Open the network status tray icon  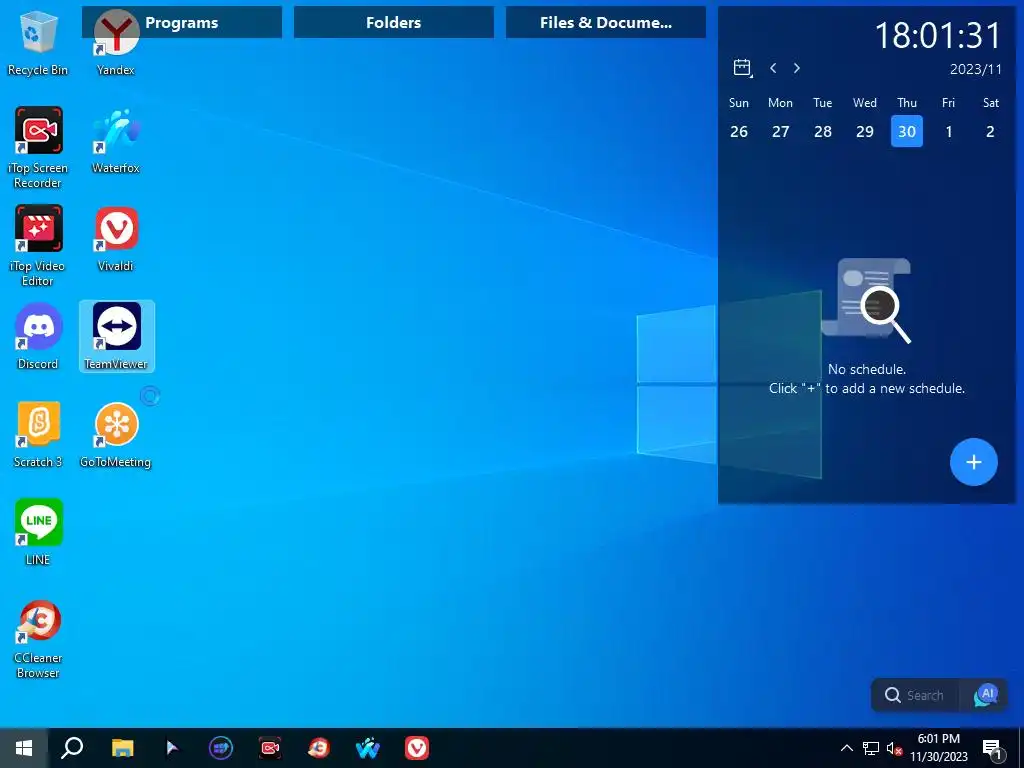871,748
